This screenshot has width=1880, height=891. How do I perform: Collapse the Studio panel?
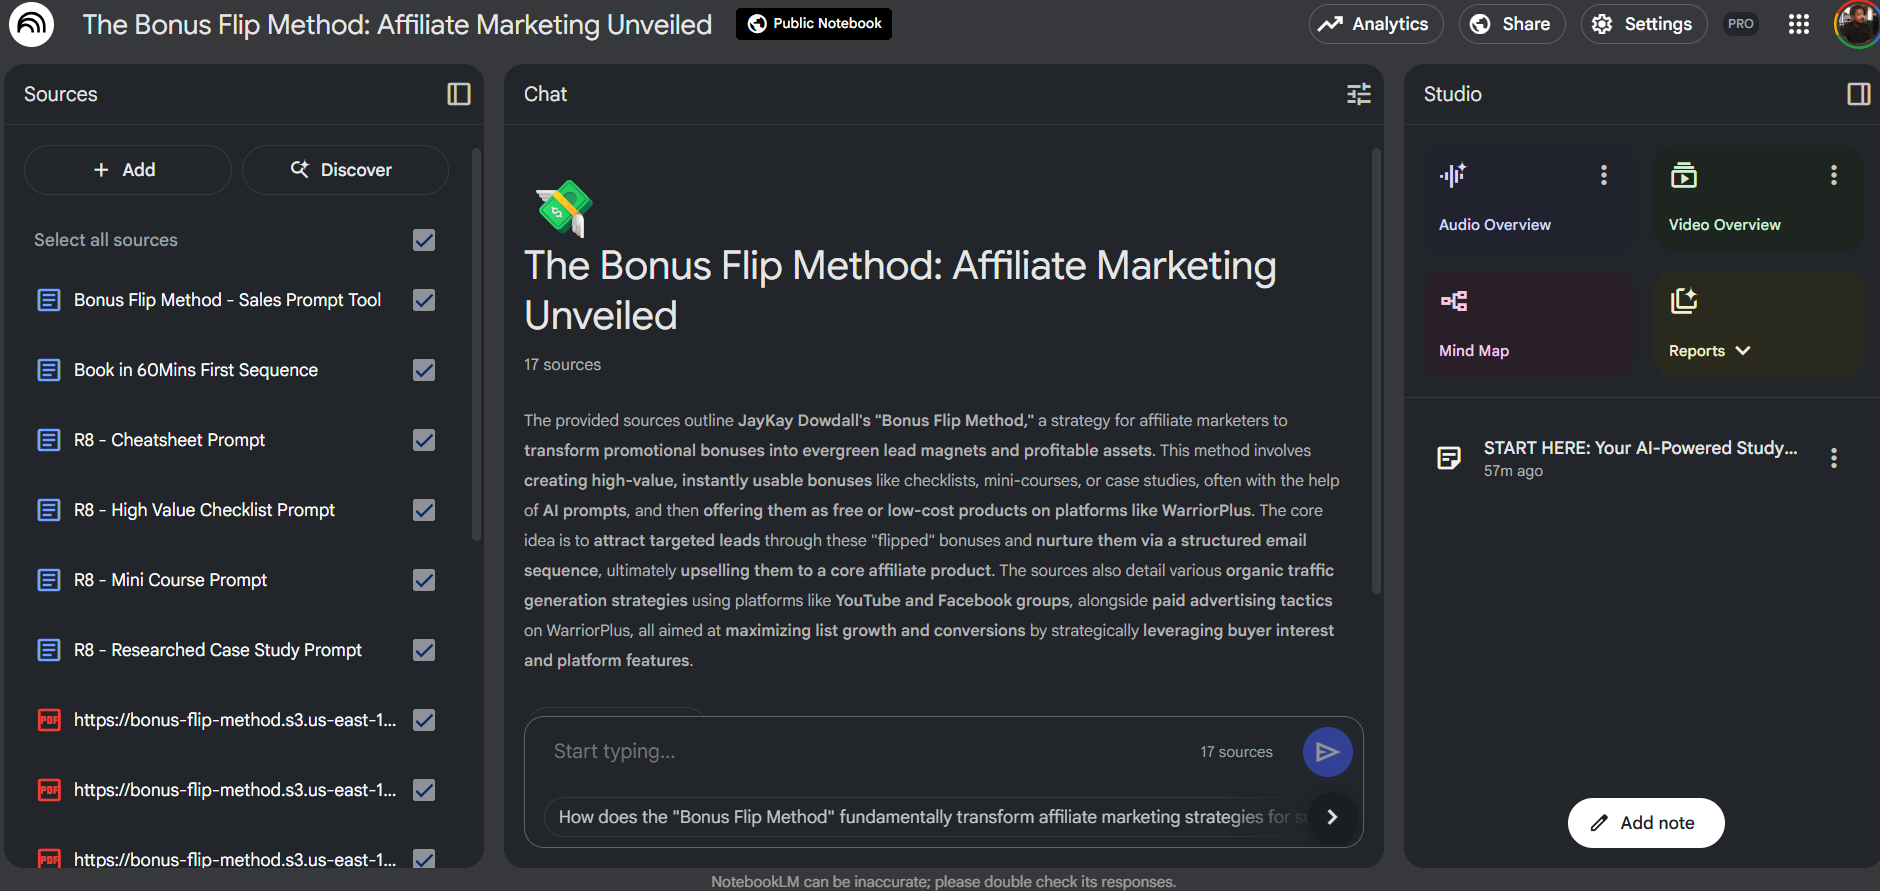coord(1858,94)
